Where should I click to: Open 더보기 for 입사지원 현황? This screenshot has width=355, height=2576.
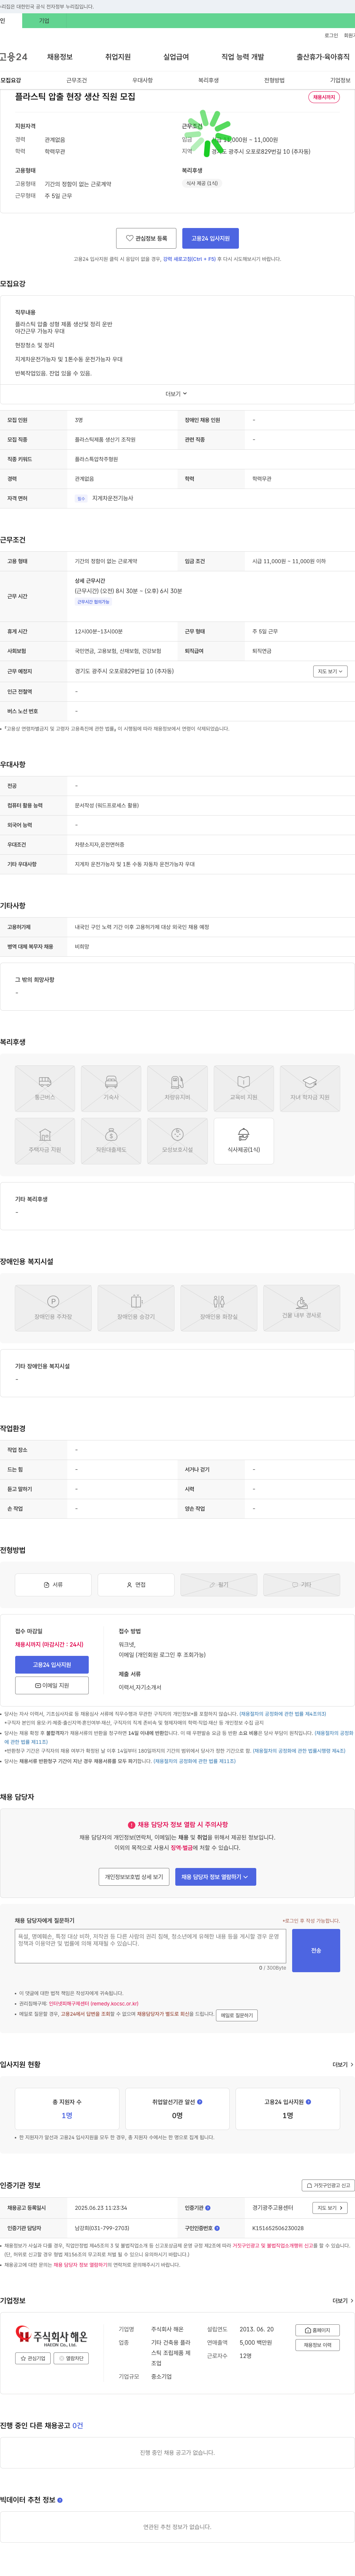[343, 2064]
